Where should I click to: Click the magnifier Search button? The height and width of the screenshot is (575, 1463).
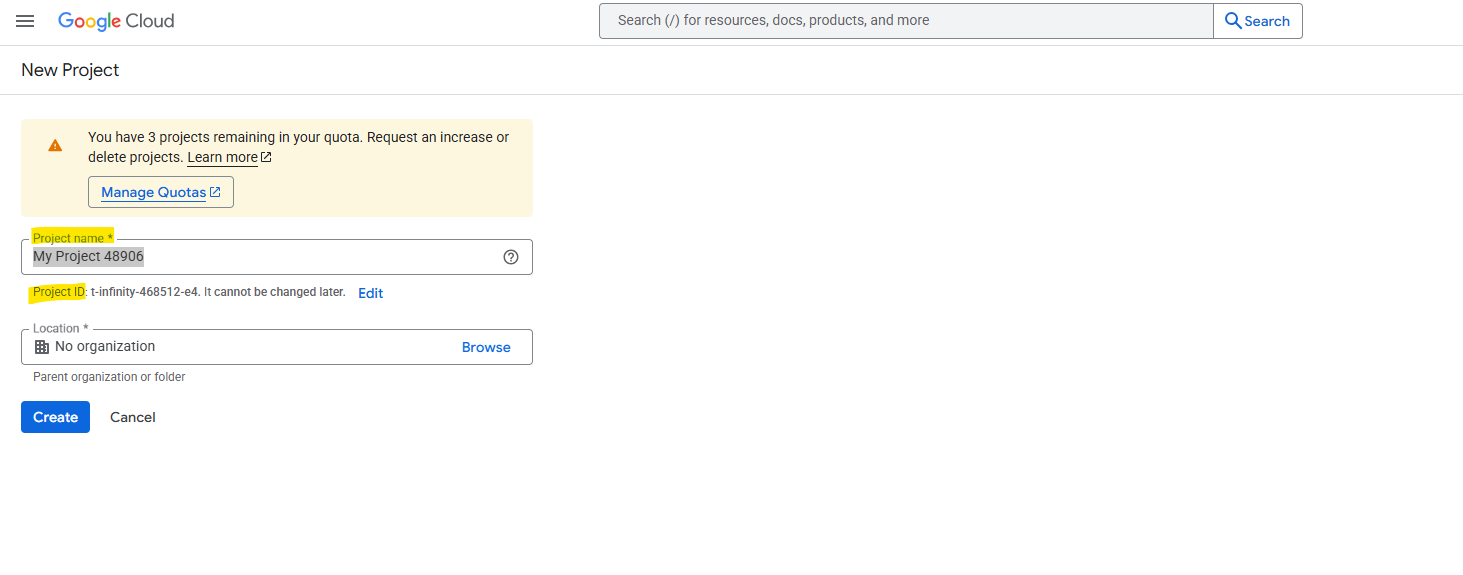tap(1258, 21)
